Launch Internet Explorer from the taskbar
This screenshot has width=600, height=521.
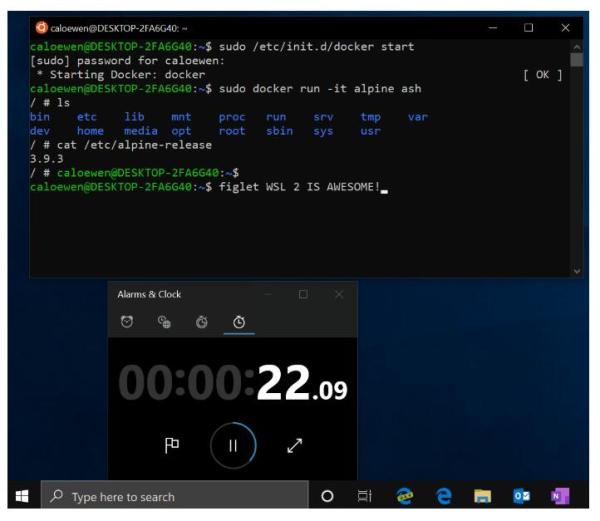click(405, 496)
